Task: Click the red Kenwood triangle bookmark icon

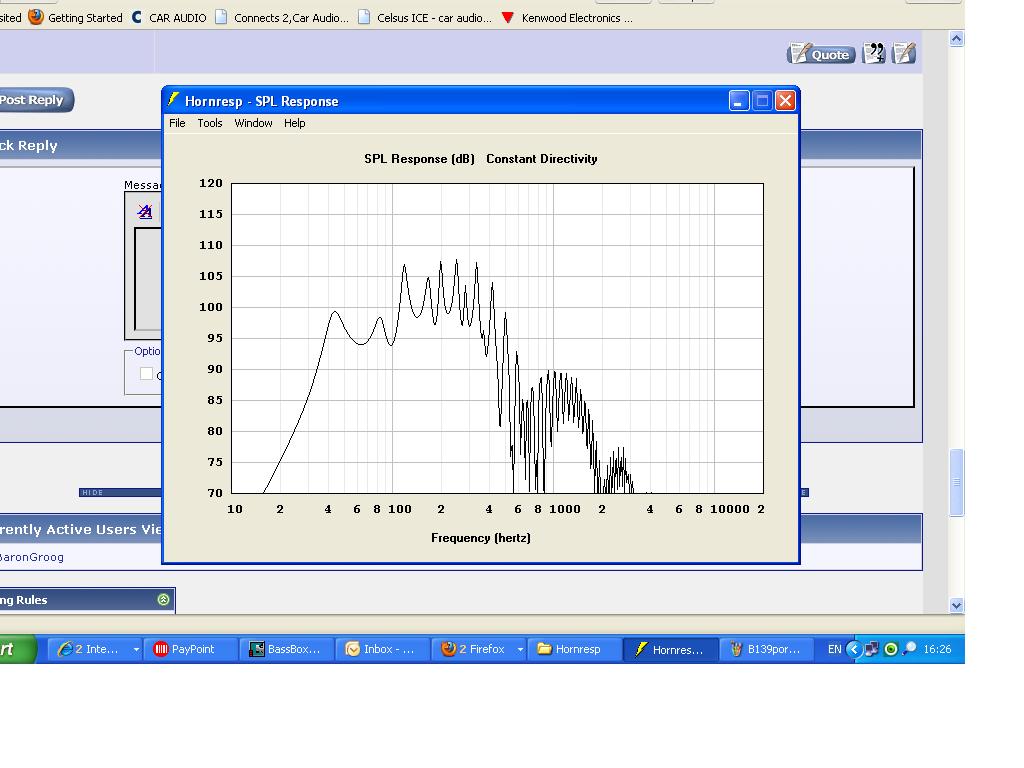Action: [507, 18]
